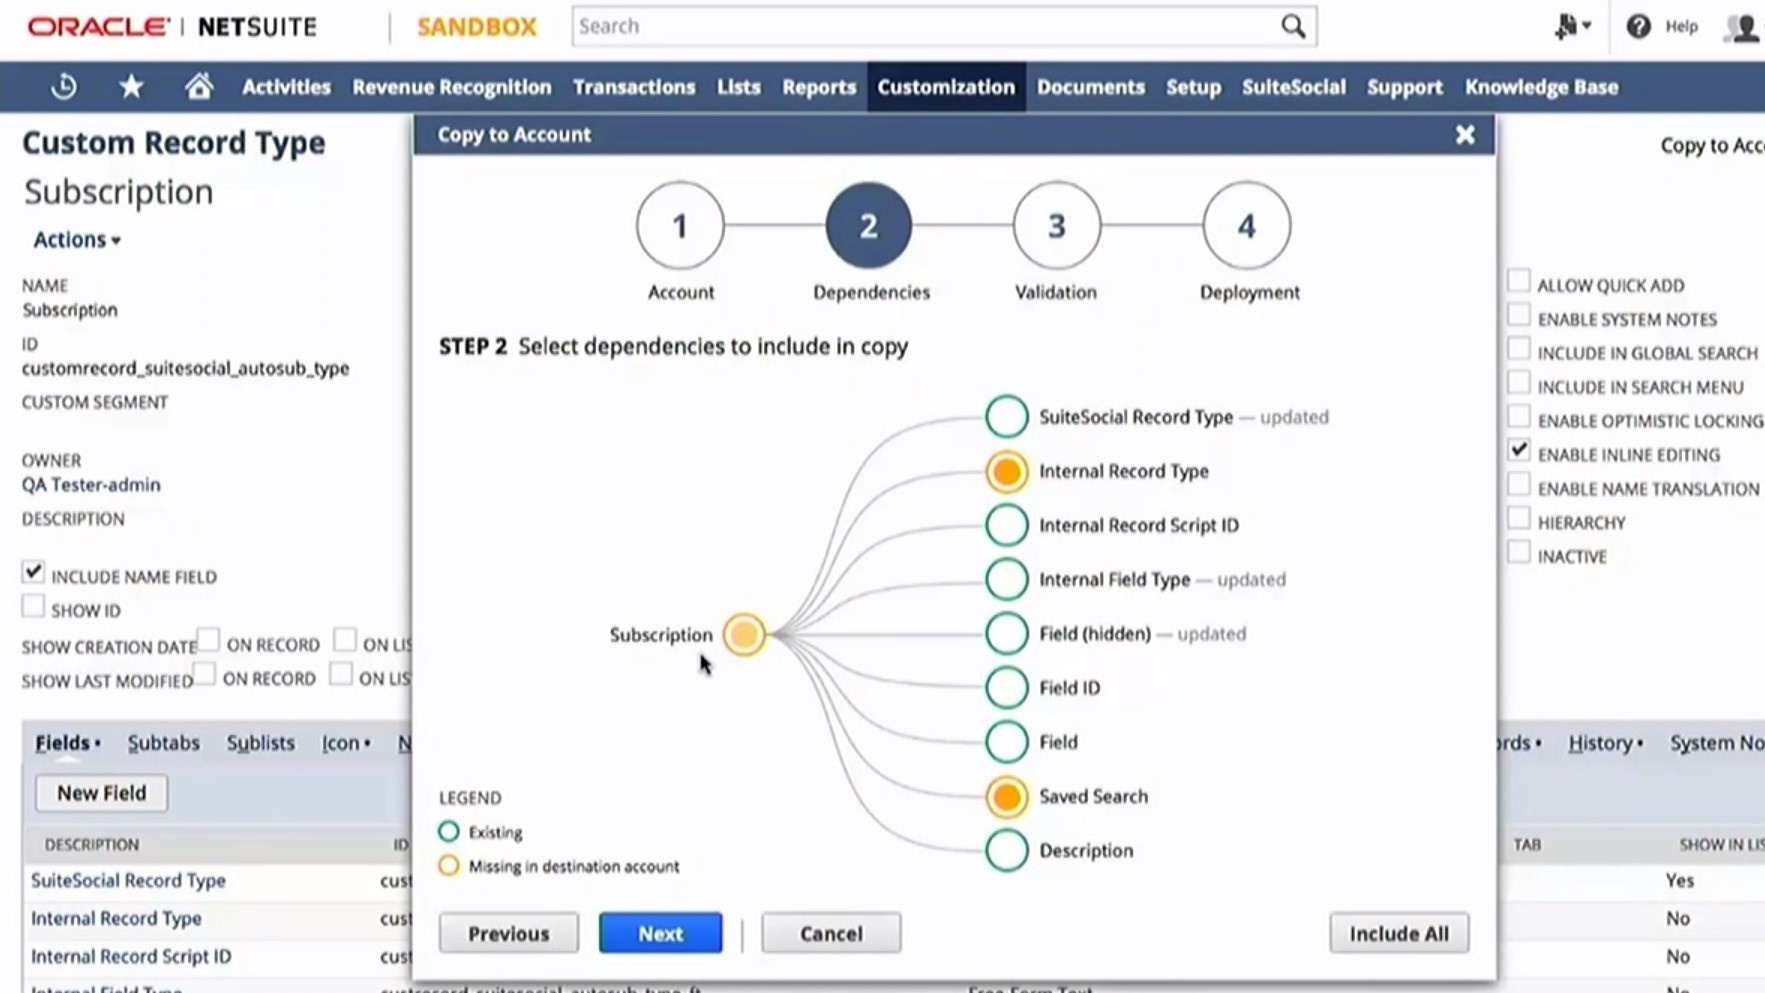Open the Shortcuts star icon
The image size is (1765, 993).
pos(131,87)
